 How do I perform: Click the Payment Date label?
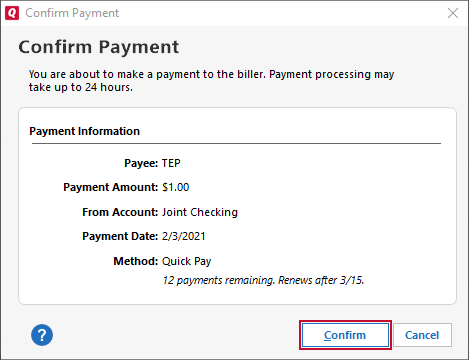click(x=120, y=236)
